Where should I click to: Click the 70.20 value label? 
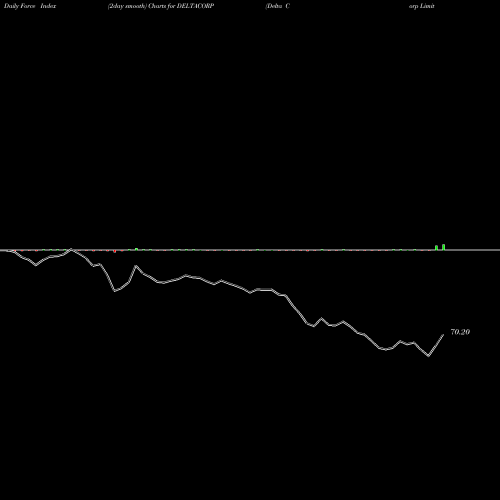[x=460, y=332]
